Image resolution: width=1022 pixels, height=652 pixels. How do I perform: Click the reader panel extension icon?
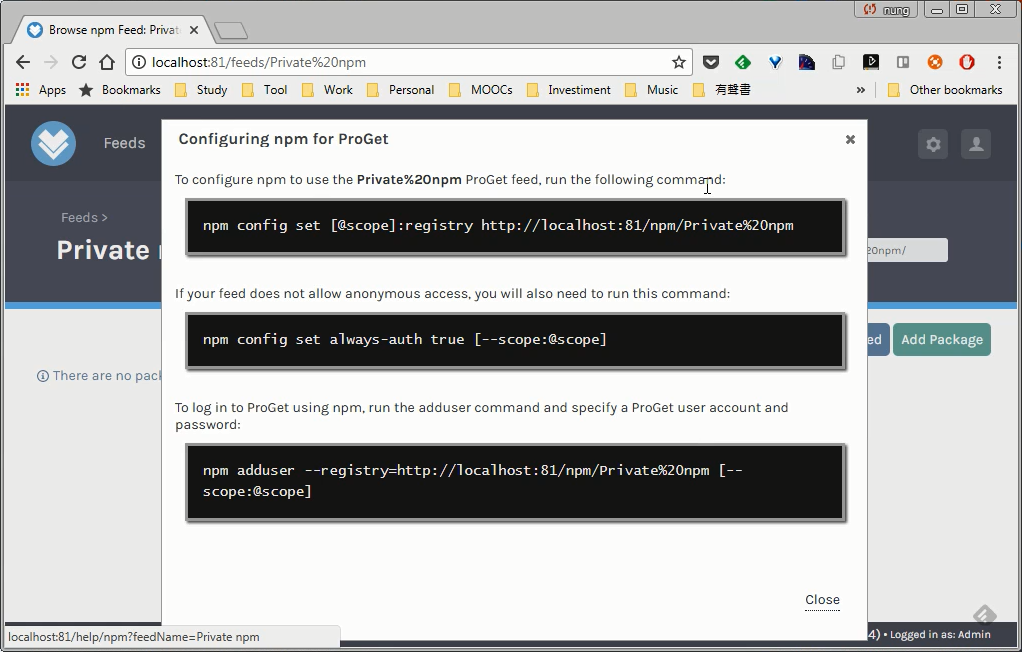tap(903, 62)
